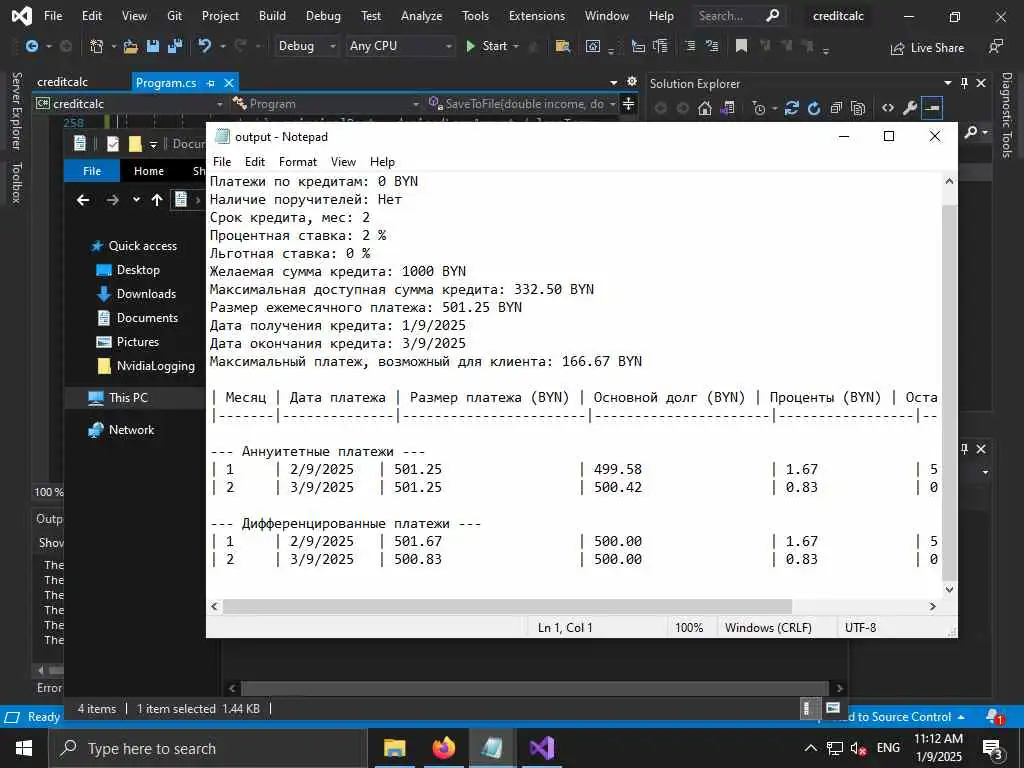
Task: Save the current file with the Save icon
Action: (x=153, y=46)
